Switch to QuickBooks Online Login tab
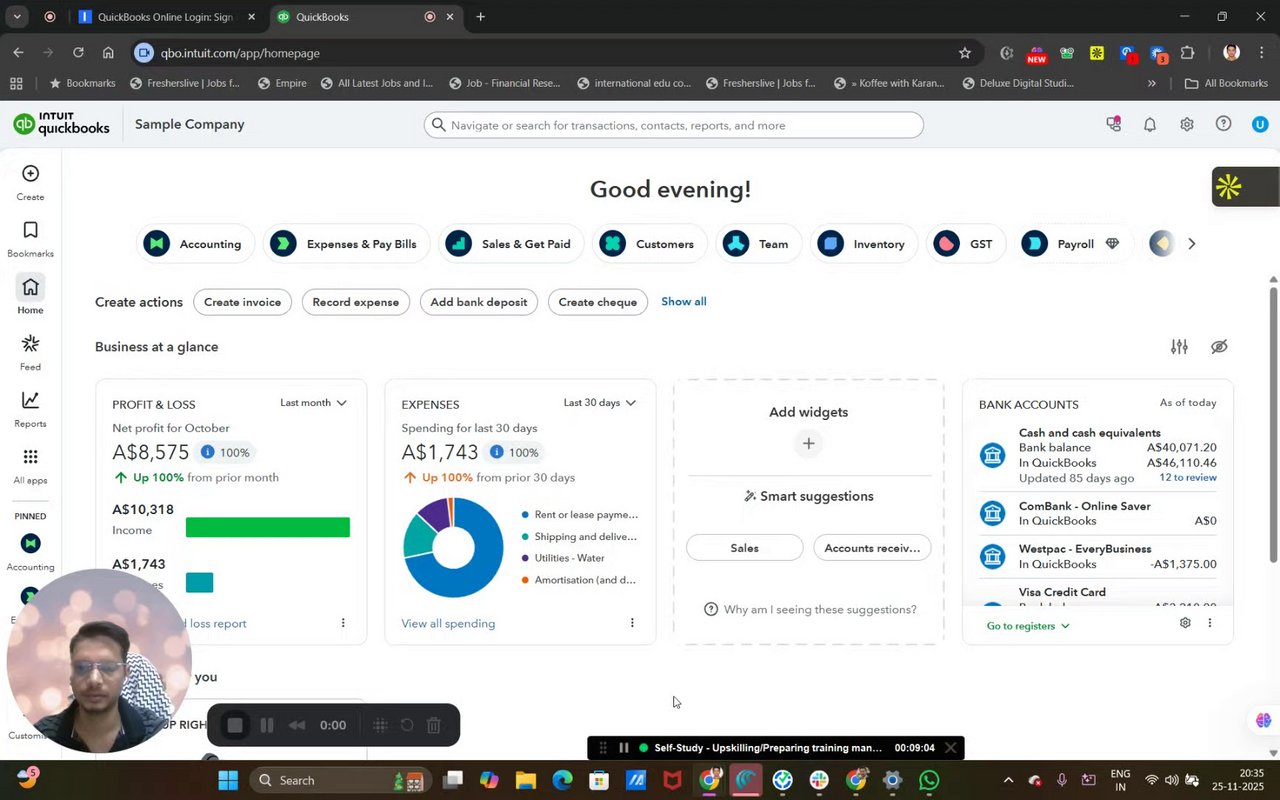The image size is (1280, 800). [166, 17]
